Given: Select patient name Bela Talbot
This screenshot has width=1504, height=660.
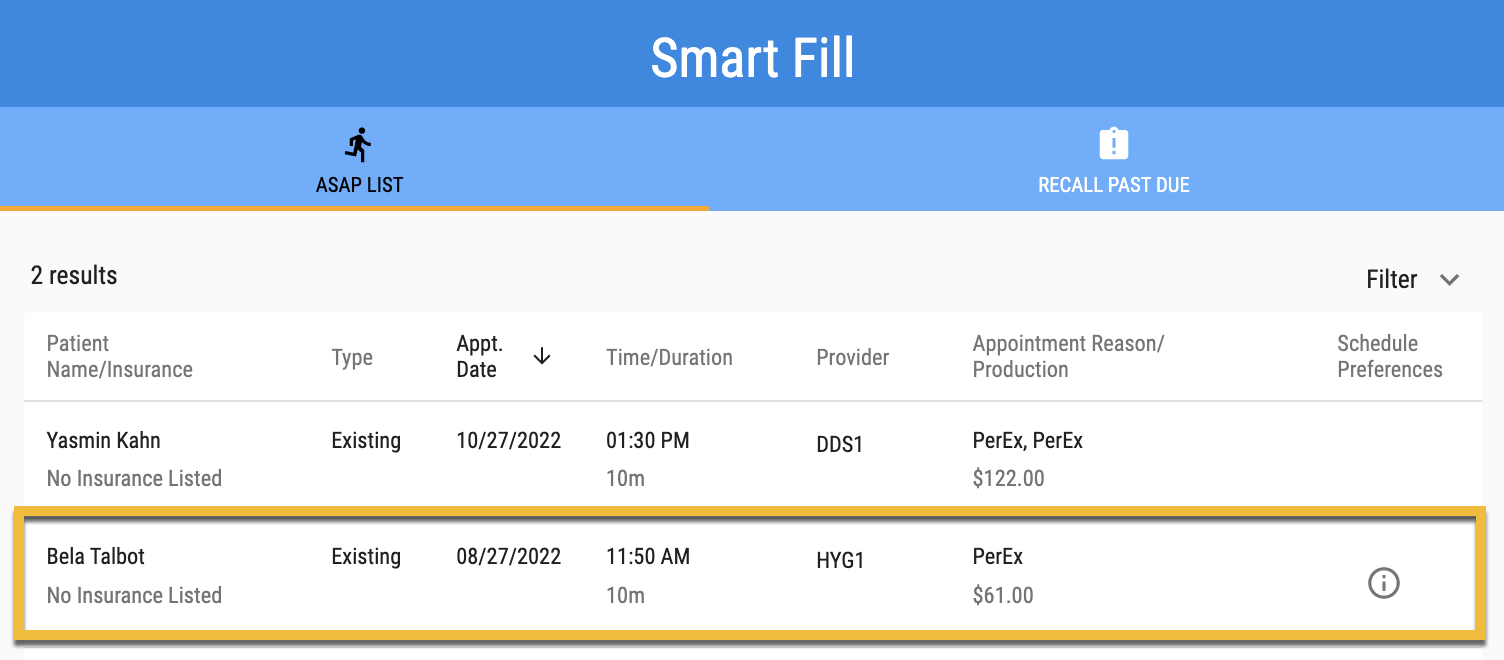Looking at the screenshot, I should (96, 557).
